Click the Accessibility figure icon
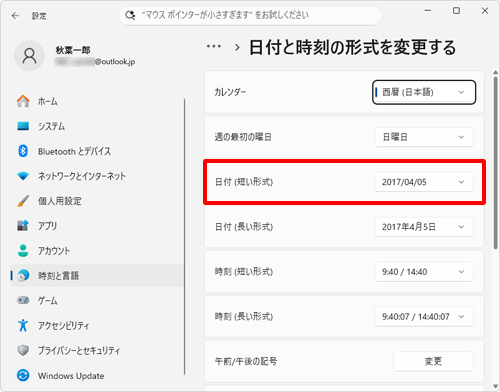 click(x=23, y=325)
